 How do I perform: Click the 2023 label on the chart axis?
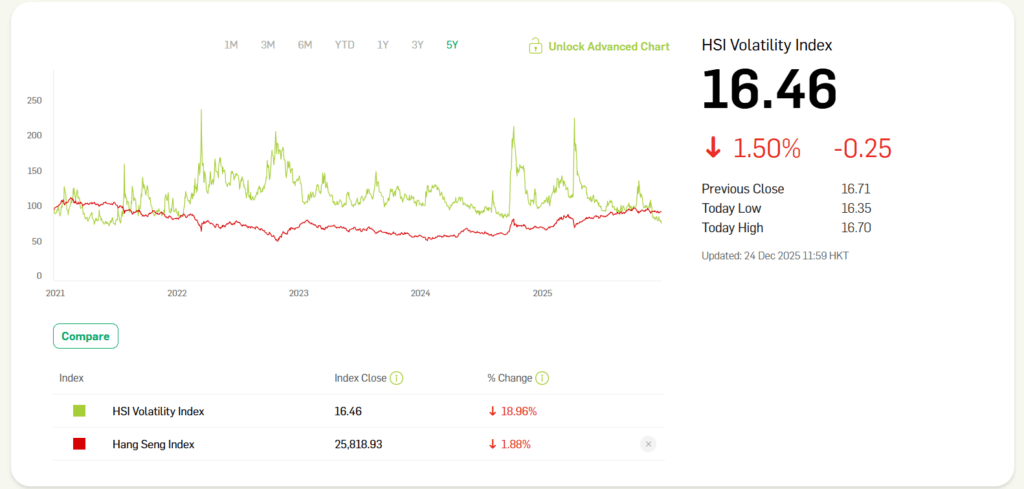[x=298, y=293]
